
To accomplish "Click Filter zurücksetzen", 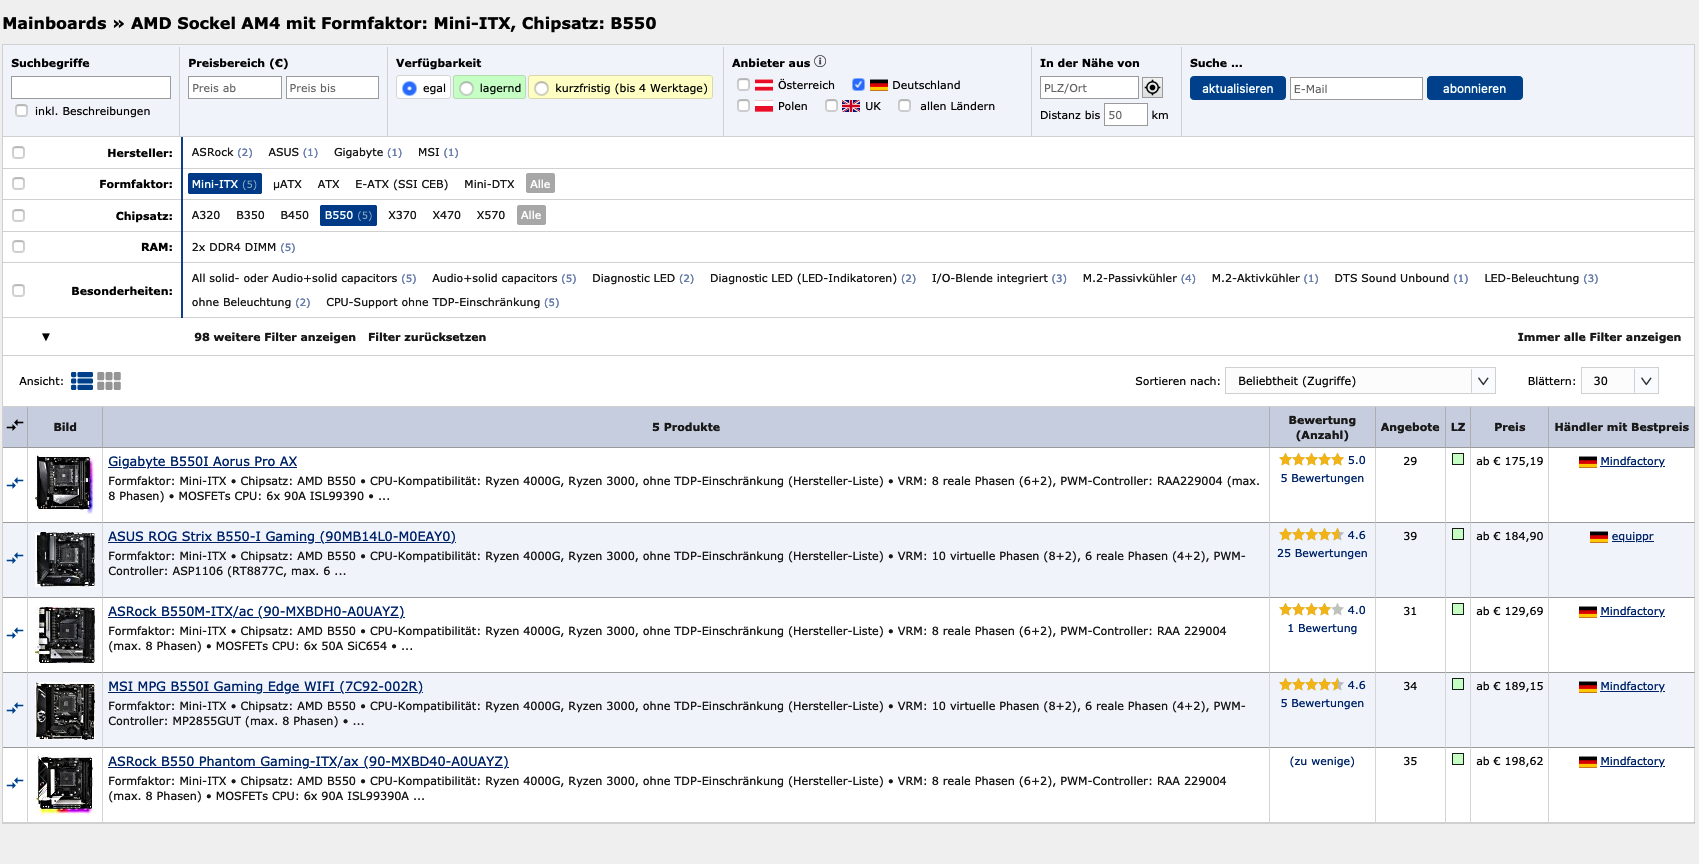I will (427, 337).
